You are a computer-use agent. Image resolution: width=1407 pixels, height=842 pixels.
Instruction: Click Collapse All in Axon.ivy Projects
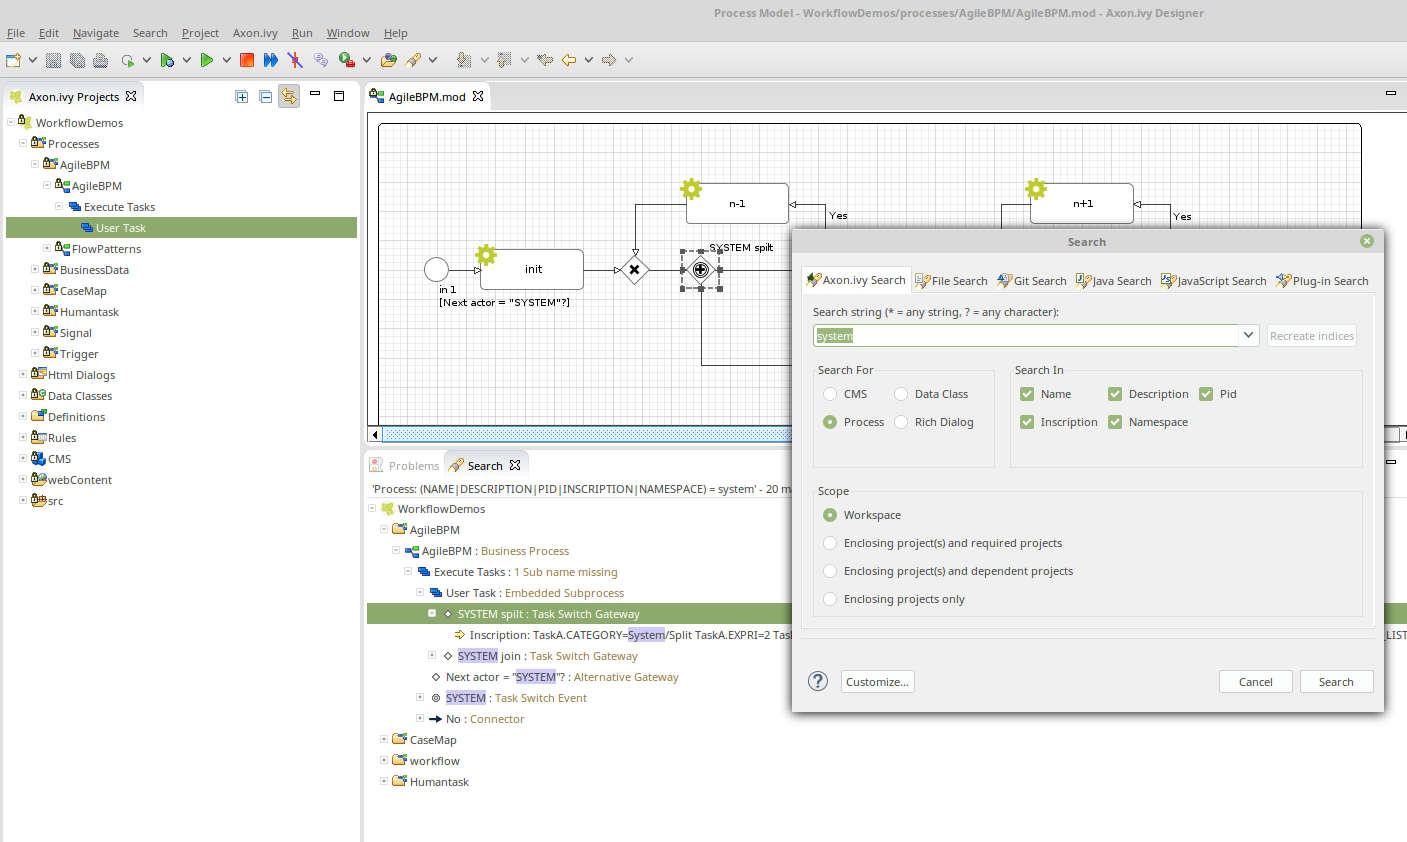265,96
